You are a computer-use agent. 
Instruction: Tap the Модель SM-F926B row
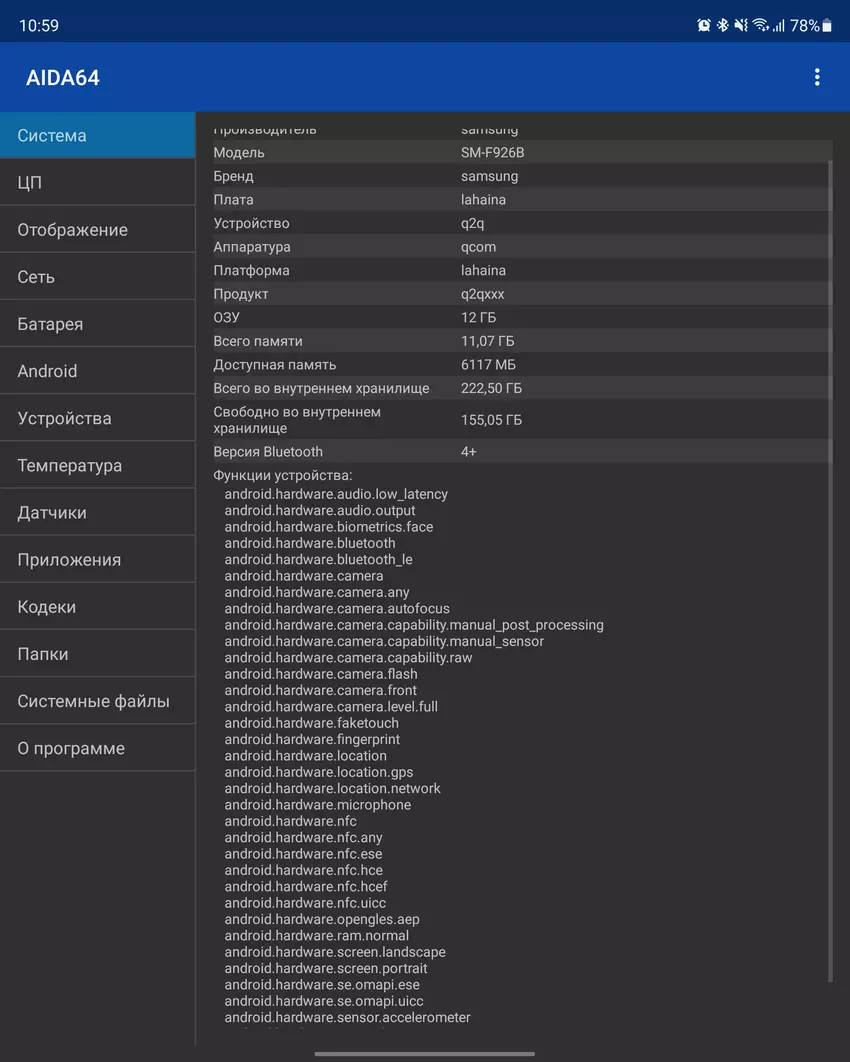pos(520,153)
